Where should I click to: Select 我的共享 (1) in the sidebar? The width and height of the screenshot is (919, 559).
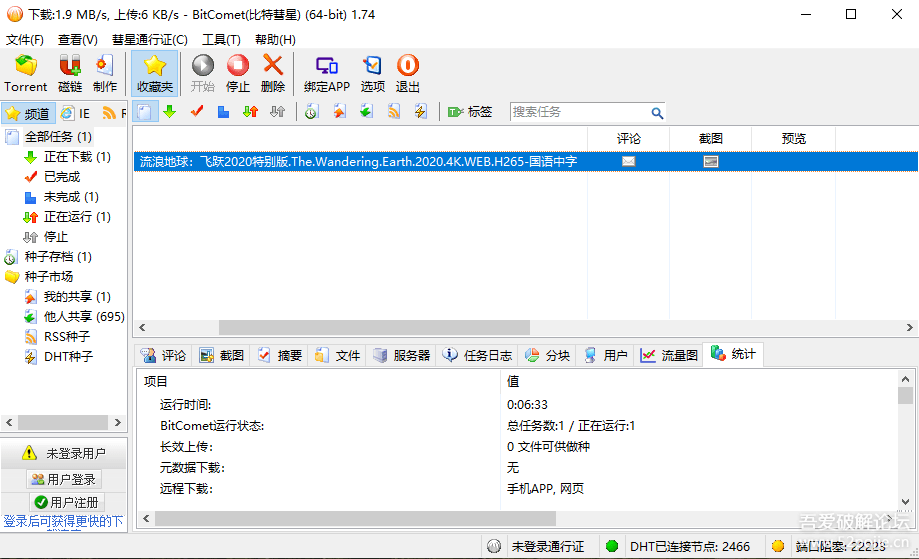[x=77, y=296]
